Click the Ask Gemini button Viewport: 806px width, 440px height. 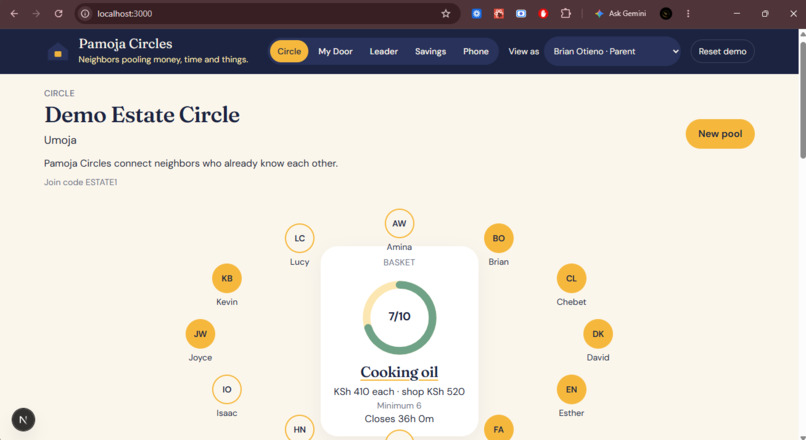coord(620,14)
